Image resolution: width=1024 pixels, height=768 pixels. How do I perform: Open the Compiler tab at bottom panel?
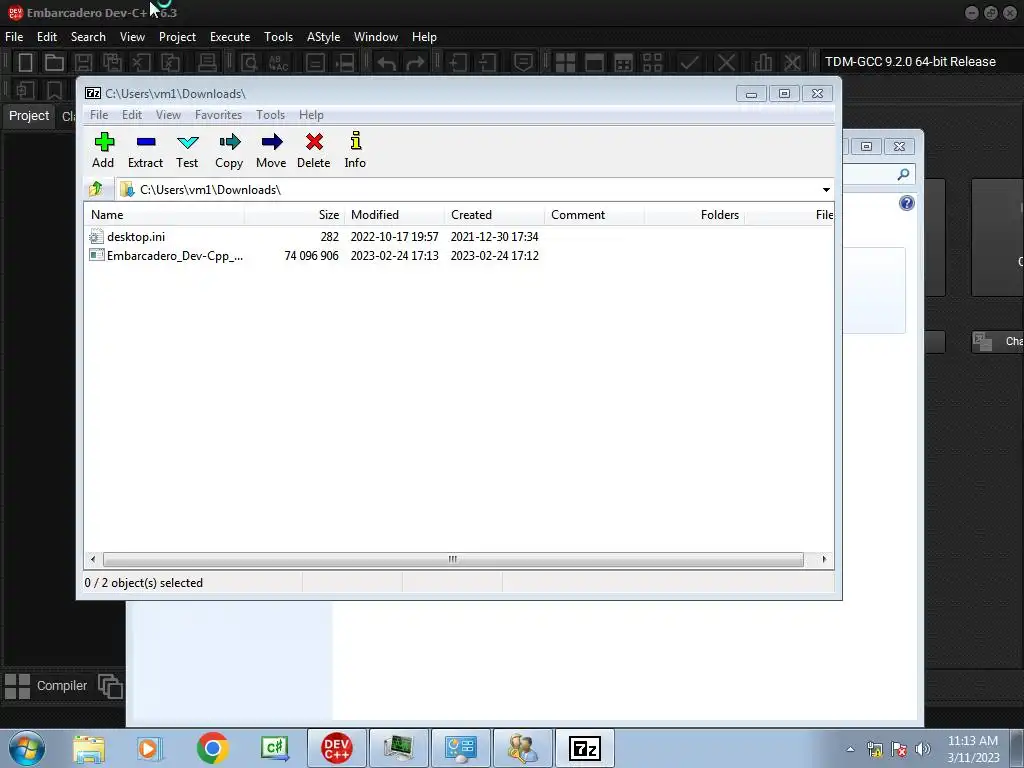(46, 686)
